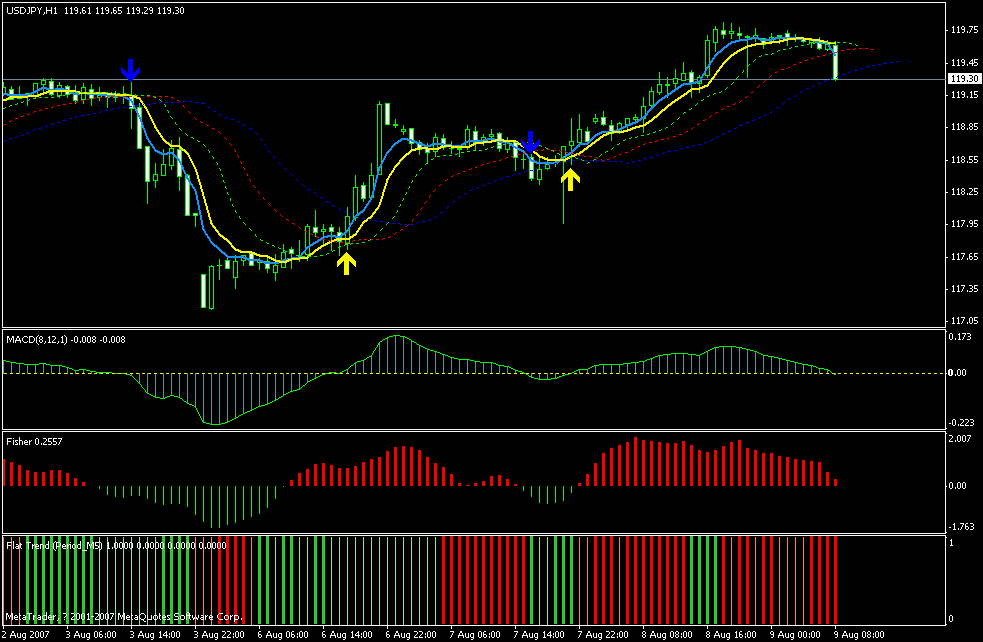Click the 119.75 price axis label

pos(963,30)
